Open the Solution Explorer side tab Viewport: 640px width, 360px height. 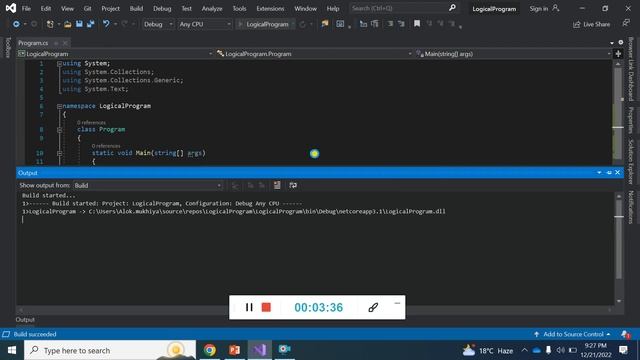pos(631,162)
